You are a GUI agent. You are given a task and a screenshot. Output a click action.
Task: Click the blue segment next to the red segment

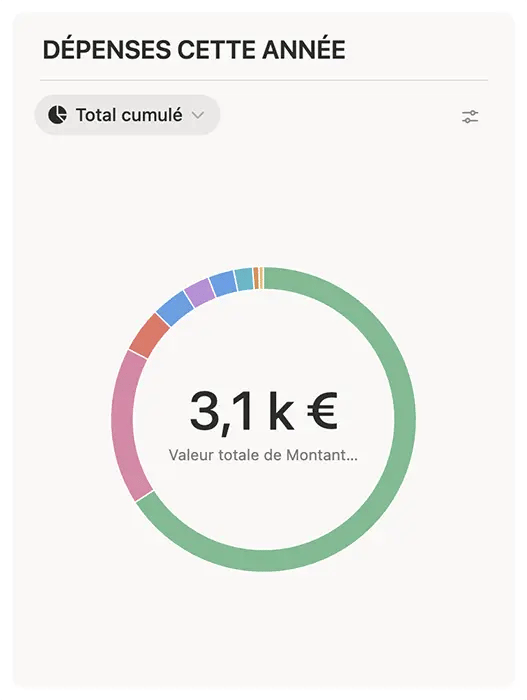point(175,308)
